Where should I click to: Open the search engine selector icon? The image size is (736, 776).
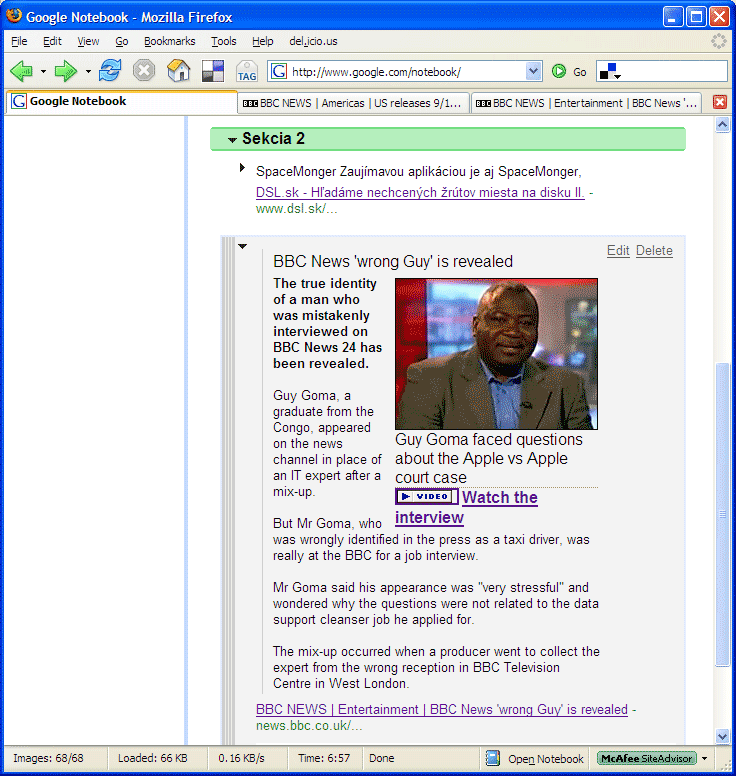coord(610,72)
